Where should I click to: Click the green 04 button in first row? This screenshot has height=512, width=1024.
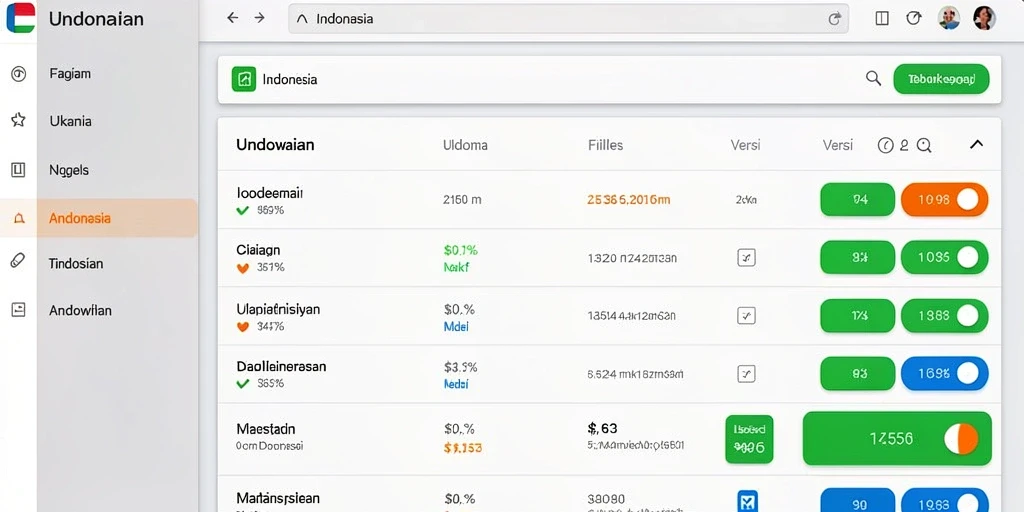point(857,200)
